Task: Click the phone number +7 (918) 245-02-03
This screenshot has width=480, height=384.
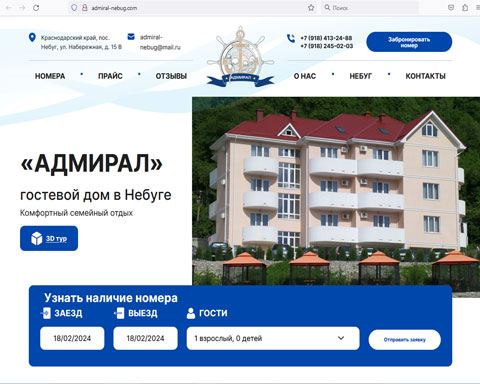Action: coord(326,46)
